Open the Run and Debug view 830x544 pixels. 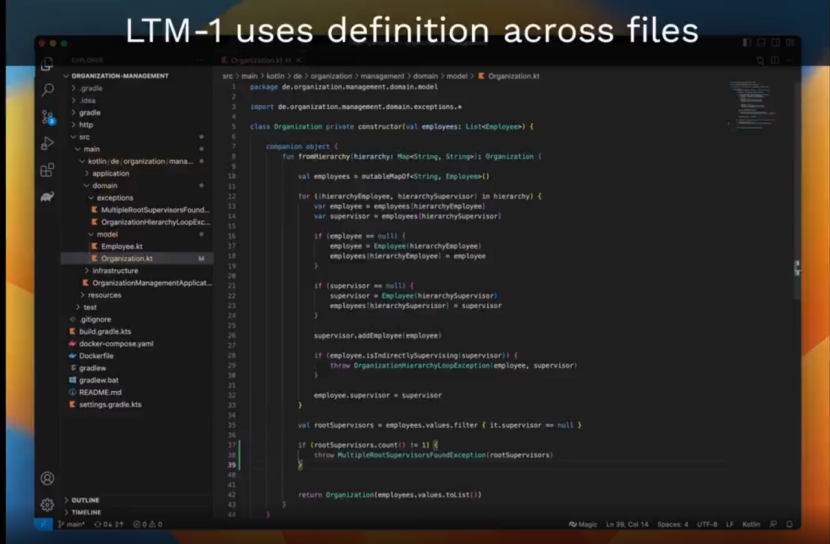pos(47,144)
